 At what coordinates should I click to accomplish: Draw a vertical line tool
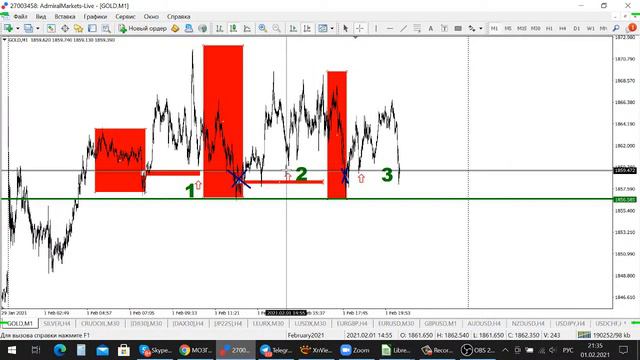pos(376,28)
